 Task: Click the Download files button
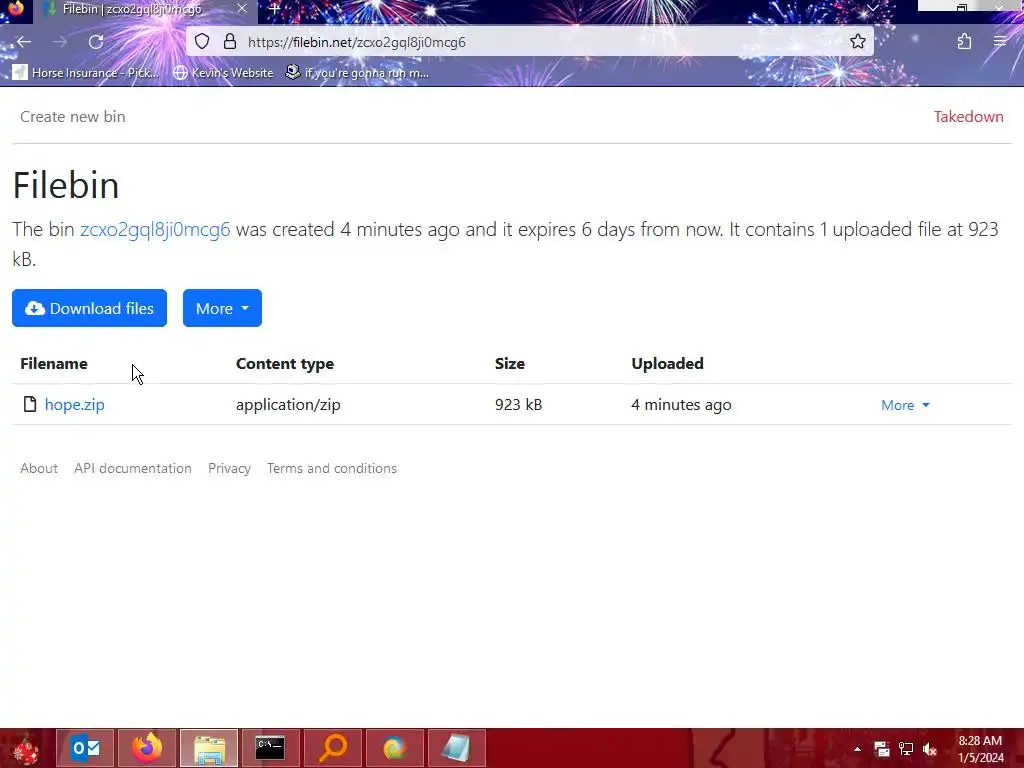click(89, 308)
